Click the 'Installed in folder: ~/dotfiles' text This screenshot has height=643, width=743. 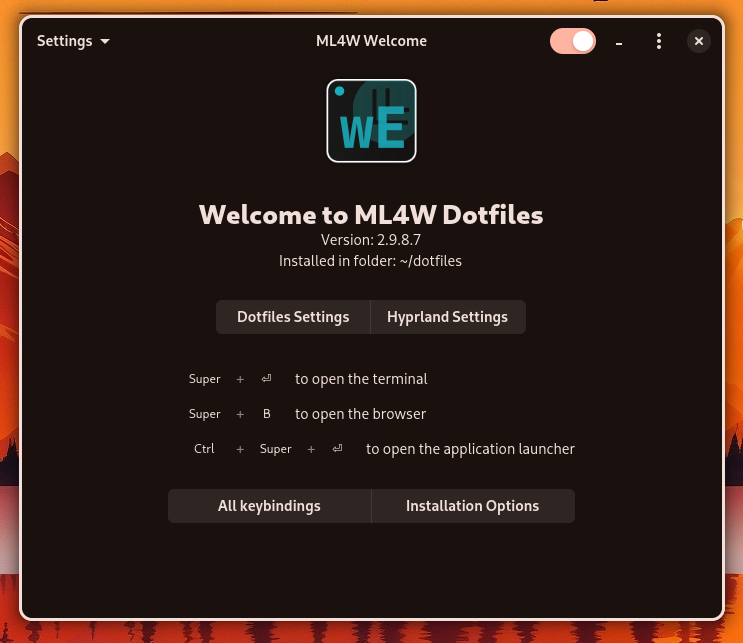click(x=370, y=261)
